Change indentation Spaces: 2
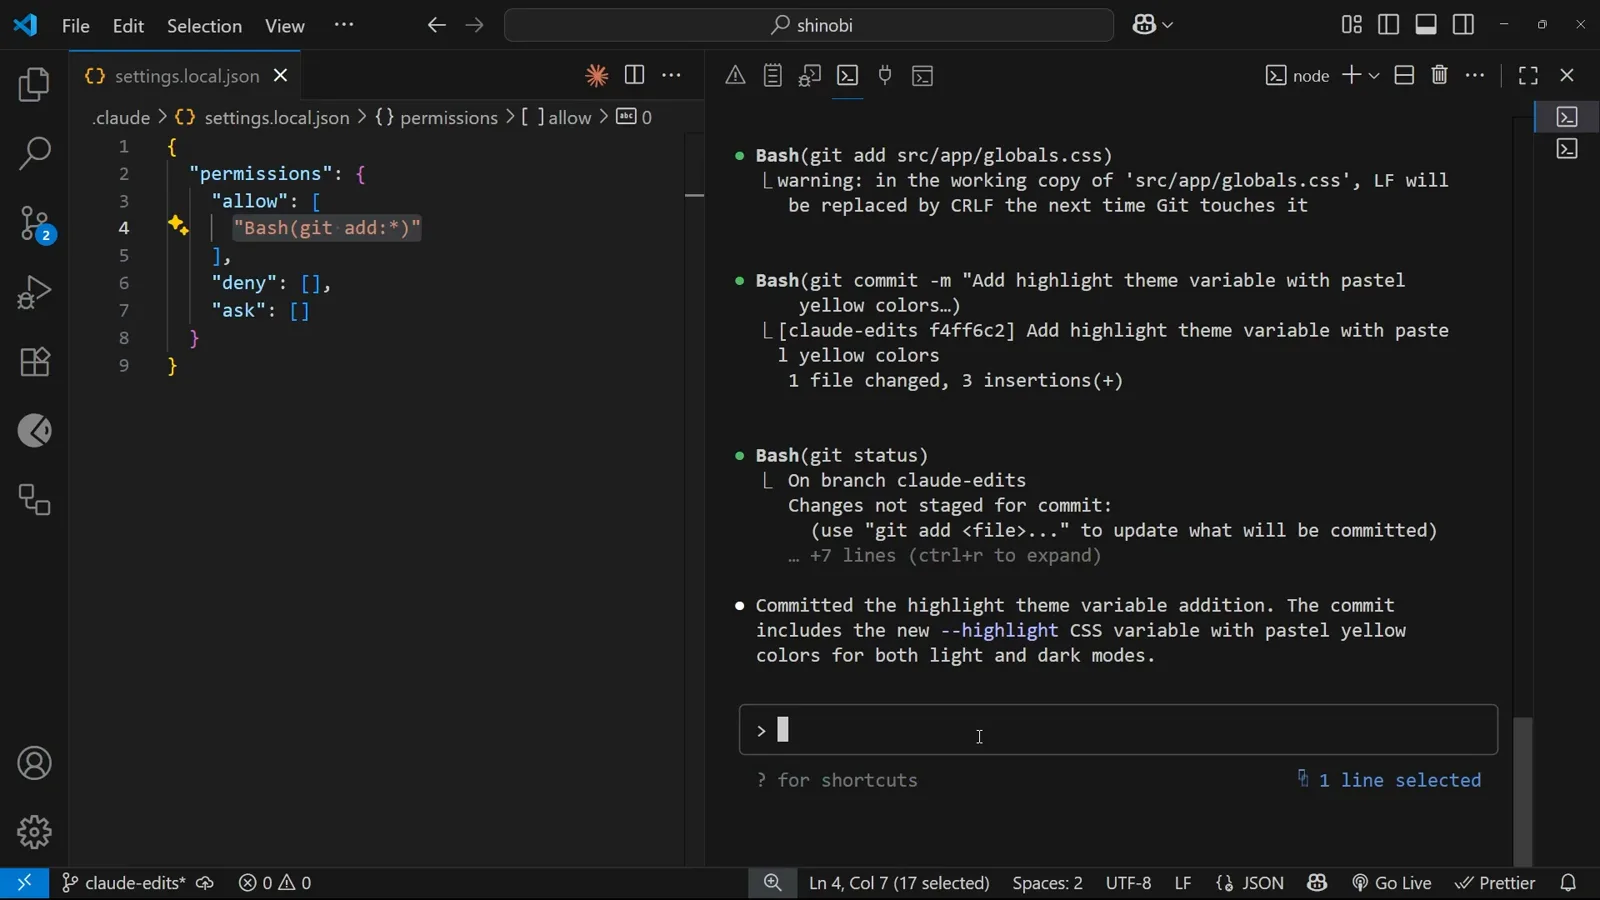 pyautogui.click(x=1047, y=883)
